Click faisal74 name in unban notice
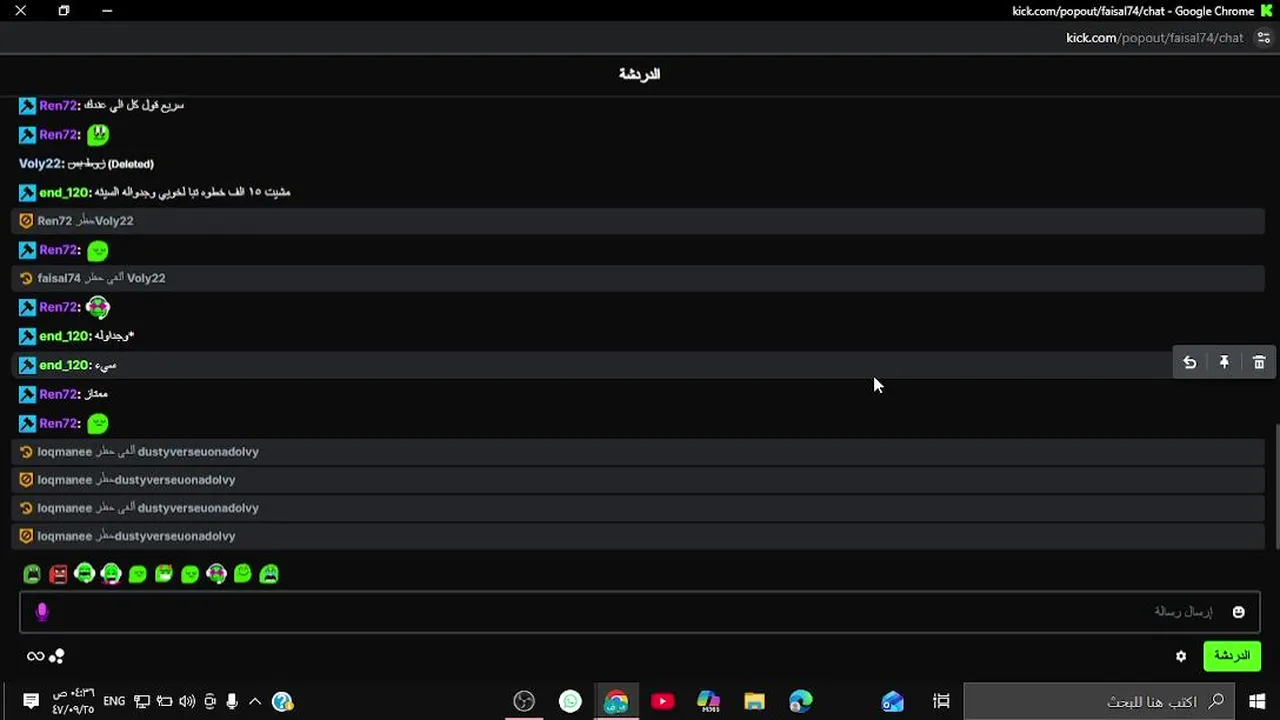The height and width of the screenshot is (720, 1280). point(59,278)
